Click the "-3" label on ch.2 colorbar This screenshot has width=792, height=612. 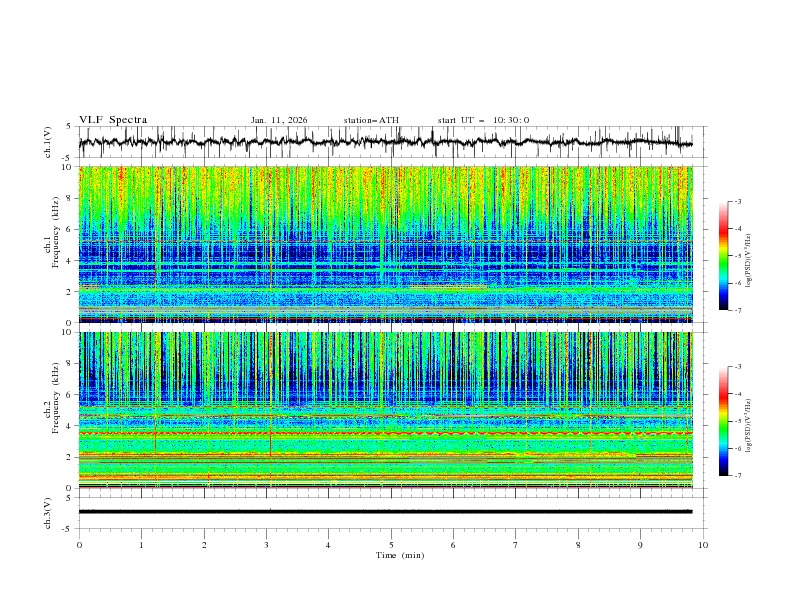[738, 367]
